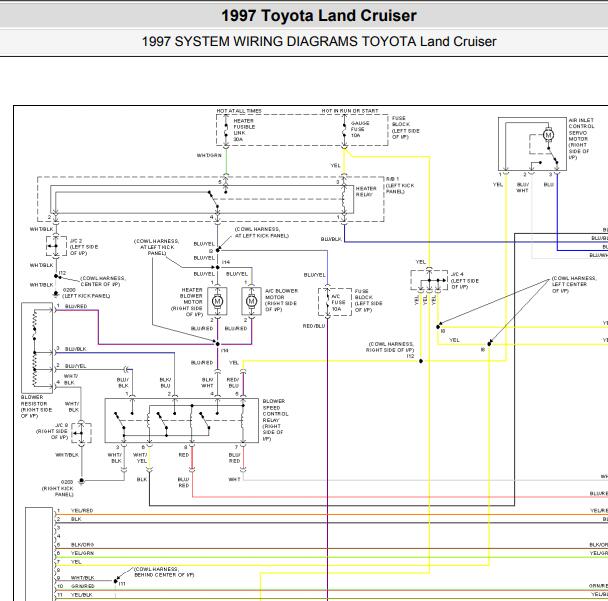This screenshot has height=601, width=608.
Task: Click the A/C Fuse 10A box
Action: pyautogui.click(x=335, y=302)
